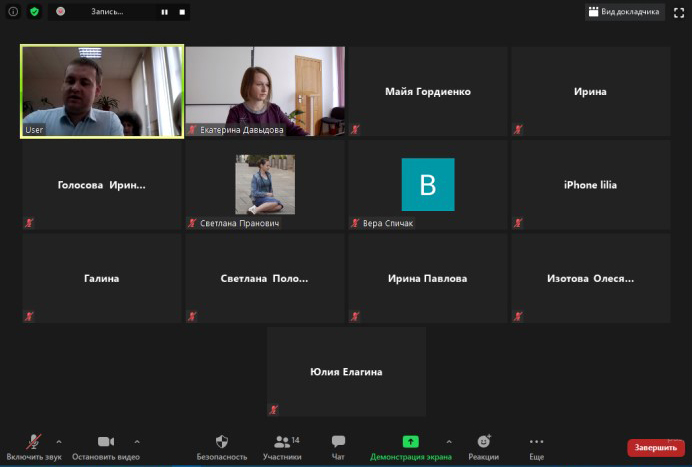
Task: Select Юлия Елагина participant tile
Action: 346,372
